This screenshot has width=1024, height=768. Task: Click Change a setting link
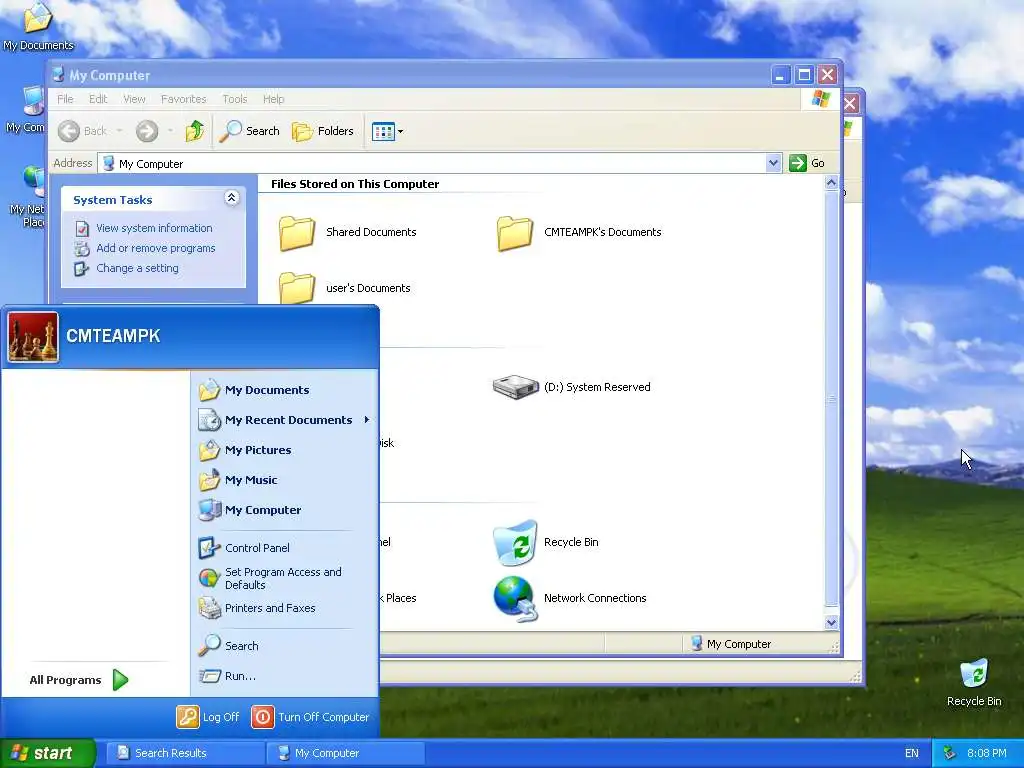137,268
